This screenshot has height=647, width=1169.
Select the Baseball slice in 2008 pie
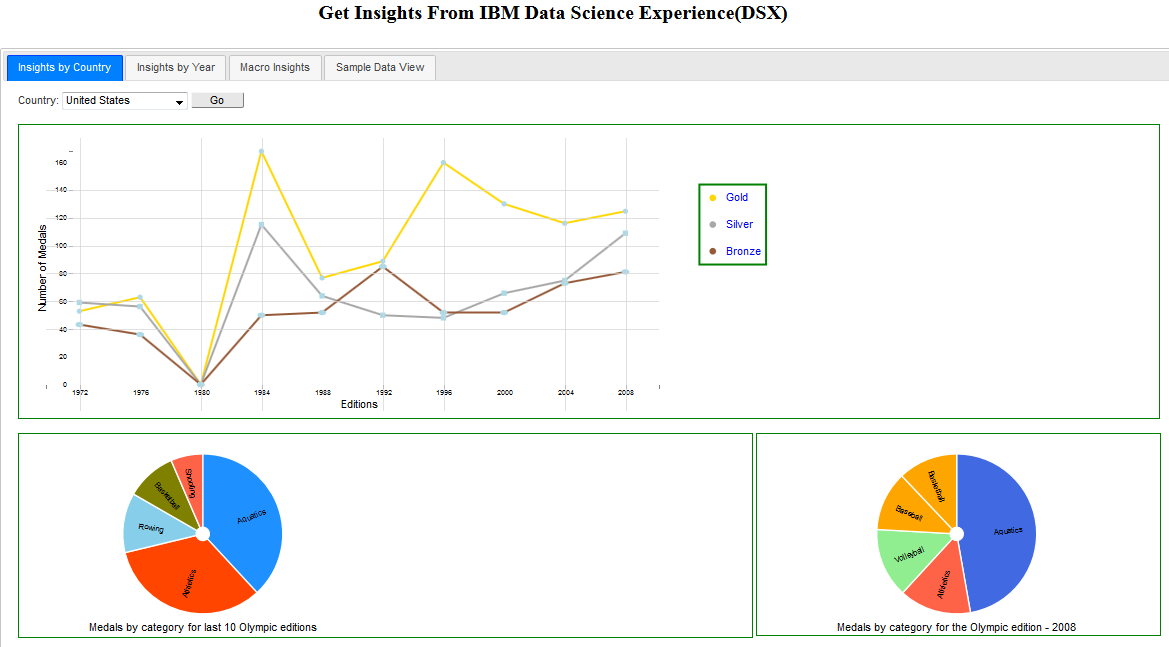click(x=908, y=511)
